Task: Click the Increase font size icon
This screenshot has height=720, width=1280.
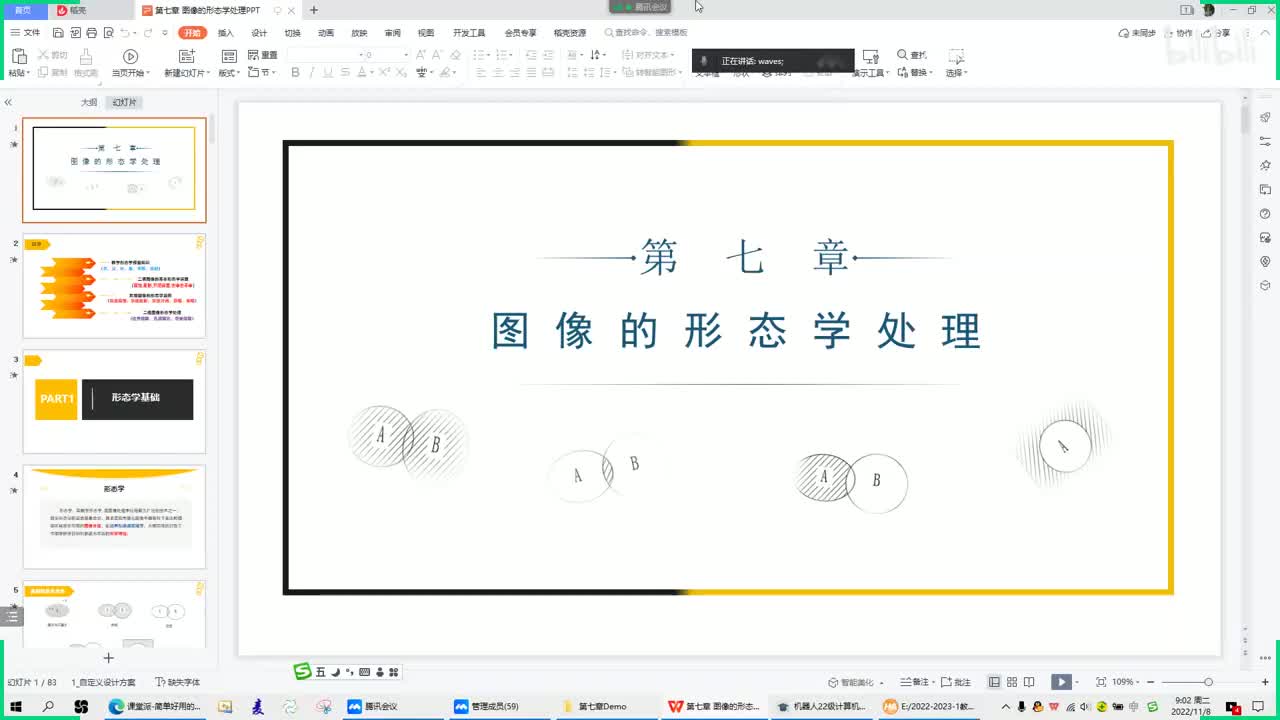Action: click(422, 55)
